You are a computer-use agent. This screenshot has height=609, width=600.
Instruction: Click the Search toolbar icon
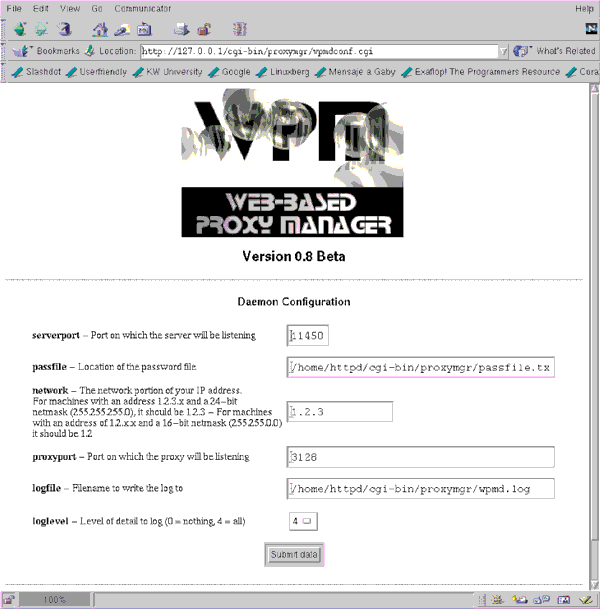123,29
